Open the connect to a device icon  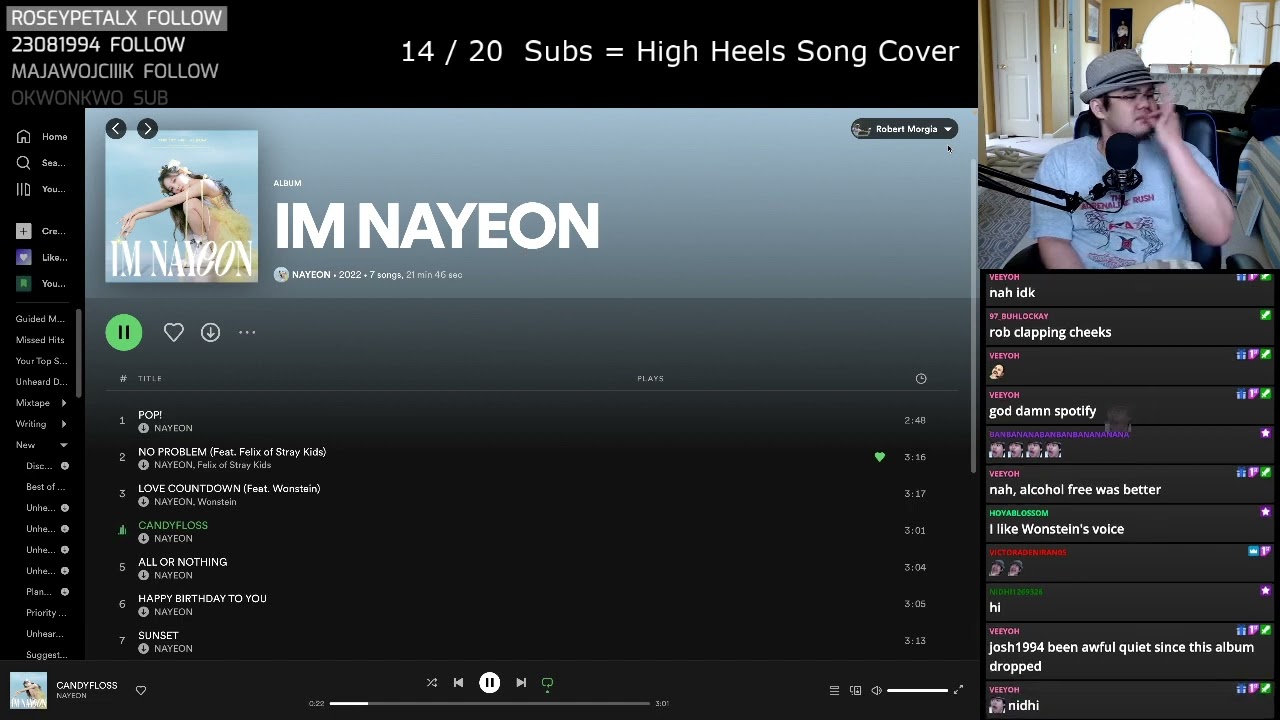pos(855,690)
